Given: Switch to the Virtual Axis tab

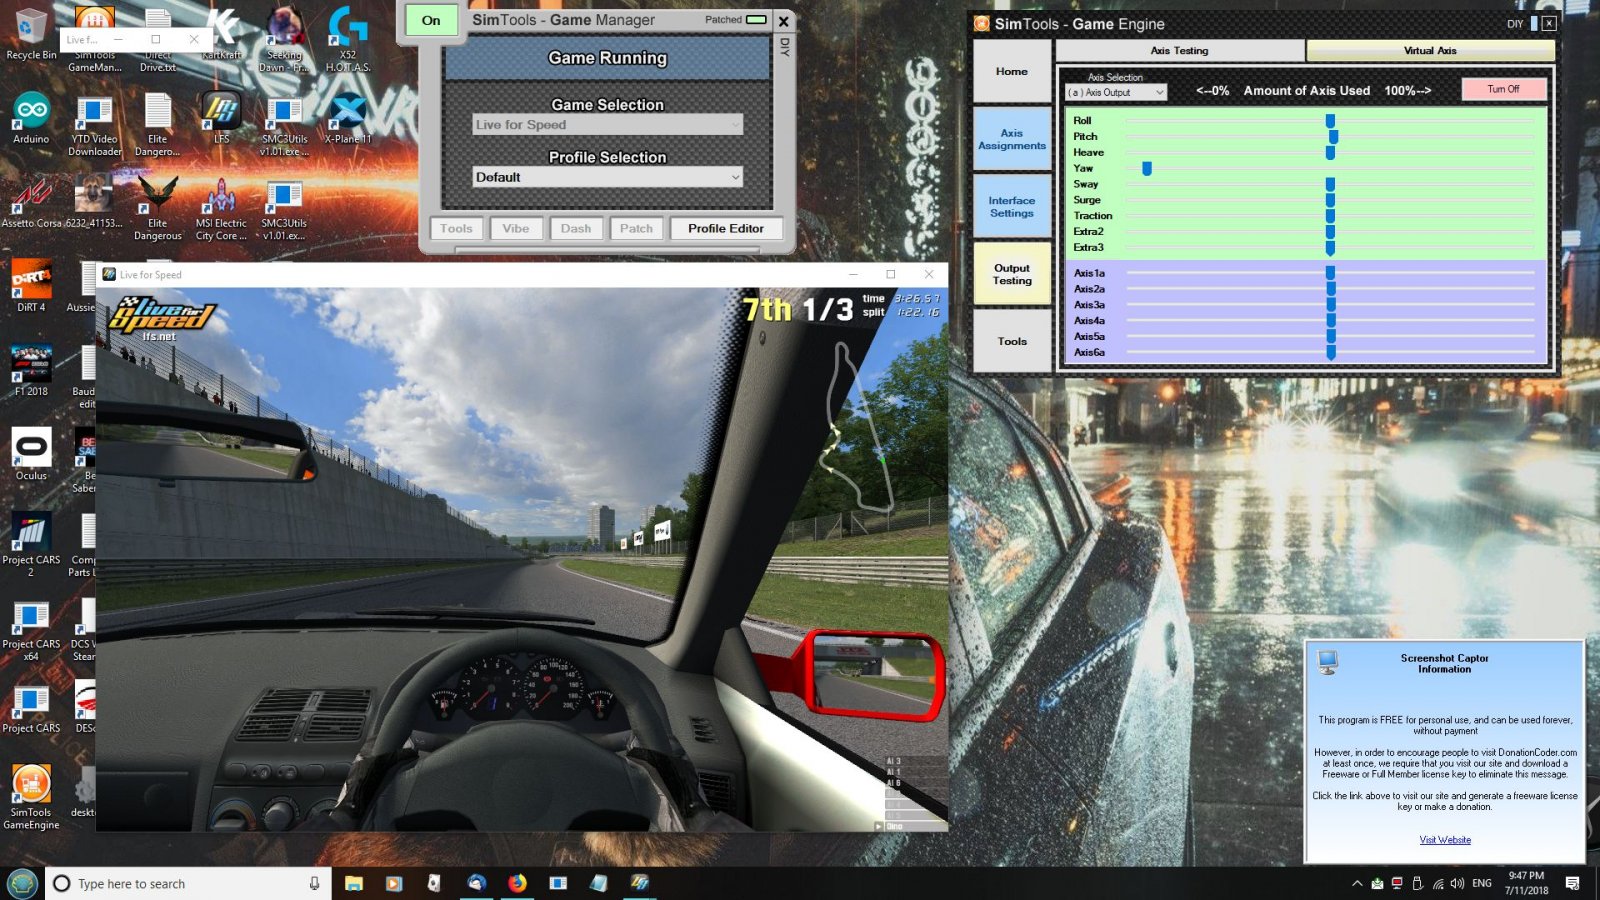Looking at the screenshot, I should click(1430, 50).
